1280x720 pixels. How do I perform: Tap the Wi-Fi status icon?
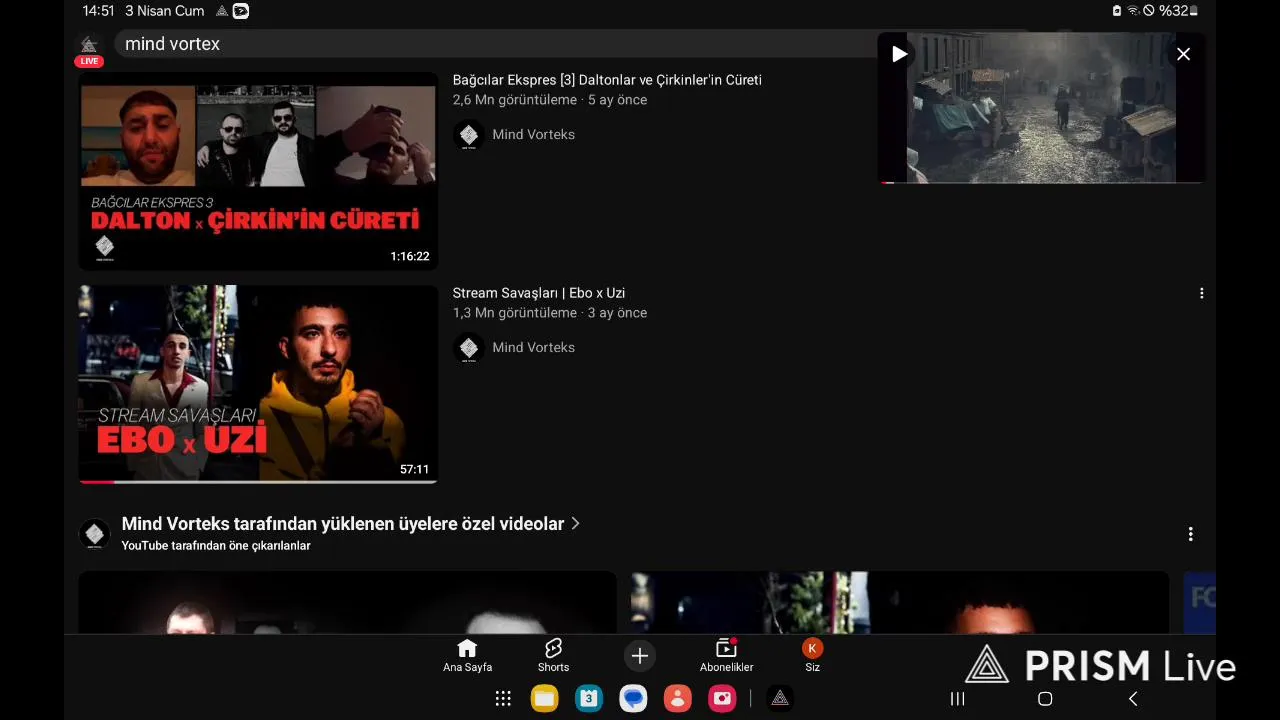click(x=1133, y=11)
